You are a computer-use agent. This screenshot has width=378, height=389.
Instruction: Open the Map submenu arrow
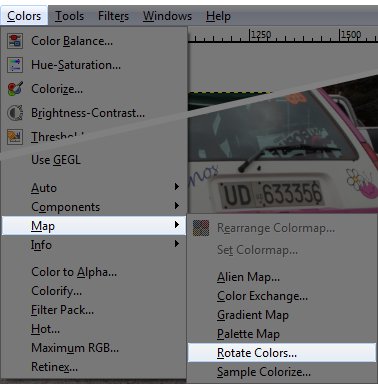177,225
